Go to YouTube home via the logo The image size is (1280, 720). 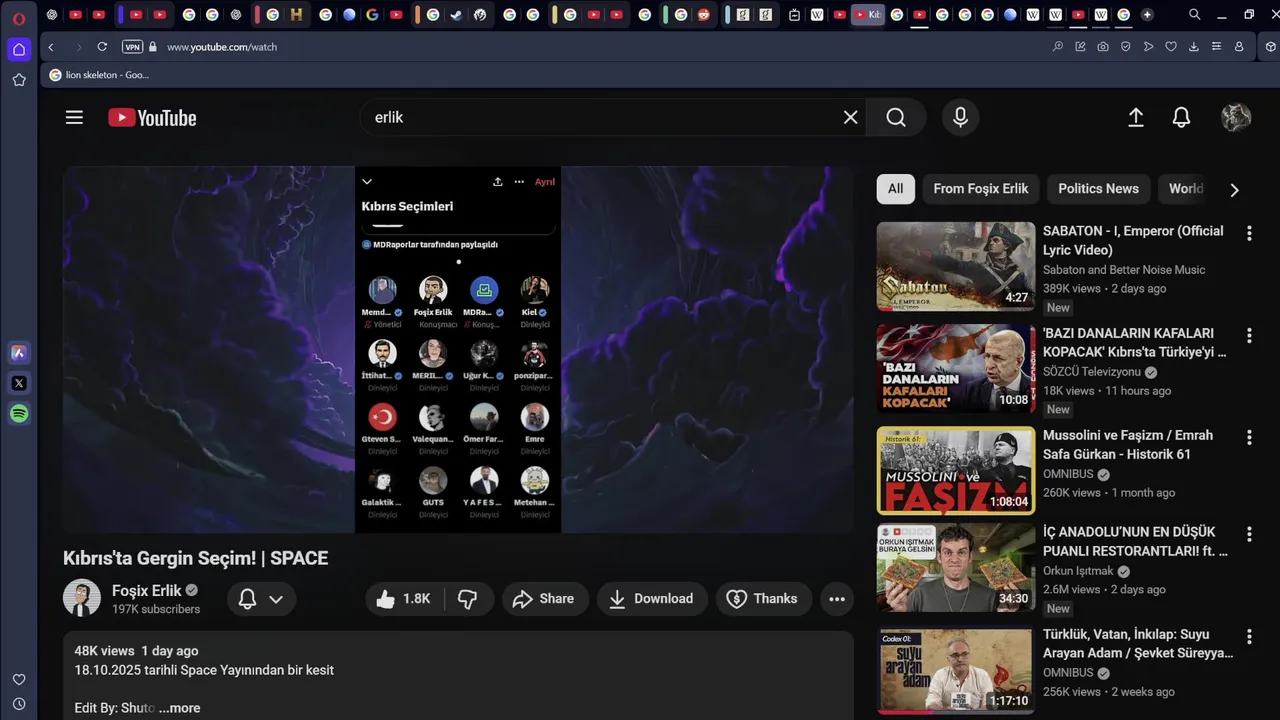tap(152, 118)
